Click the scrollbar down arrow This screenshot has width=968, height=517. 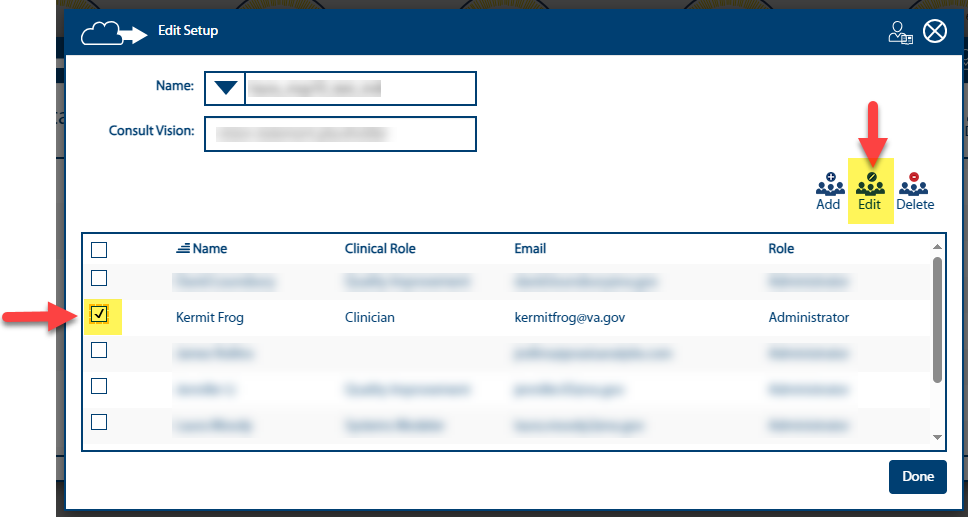(937, 437)
